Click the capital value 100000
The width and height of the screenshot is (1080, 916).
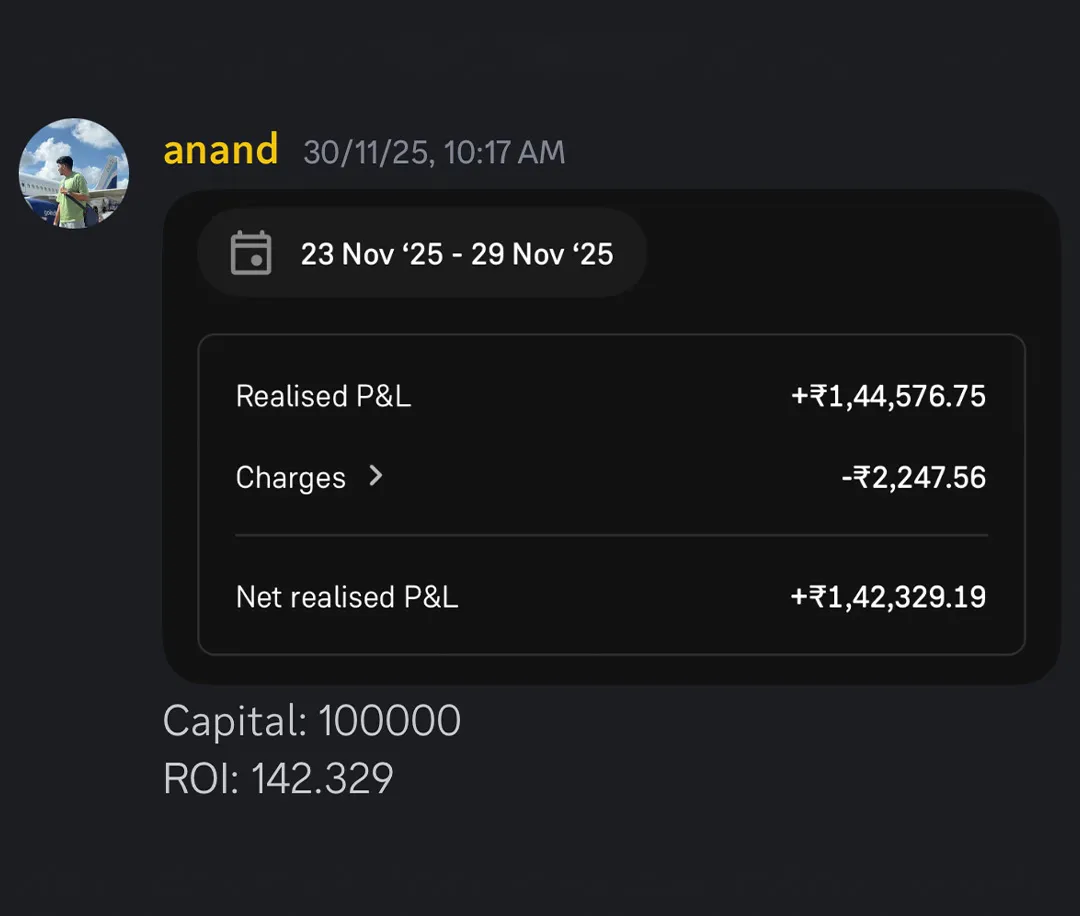point(389,721)
